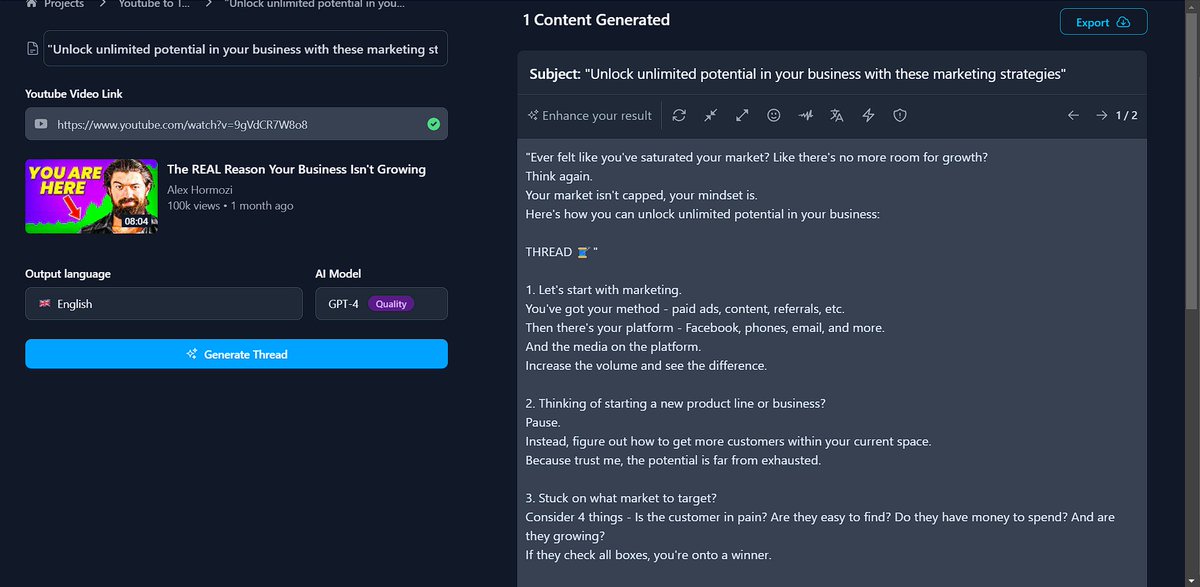Click the channel name Alex Hormozi
1200x587 pixels.
tap(199, 188)
